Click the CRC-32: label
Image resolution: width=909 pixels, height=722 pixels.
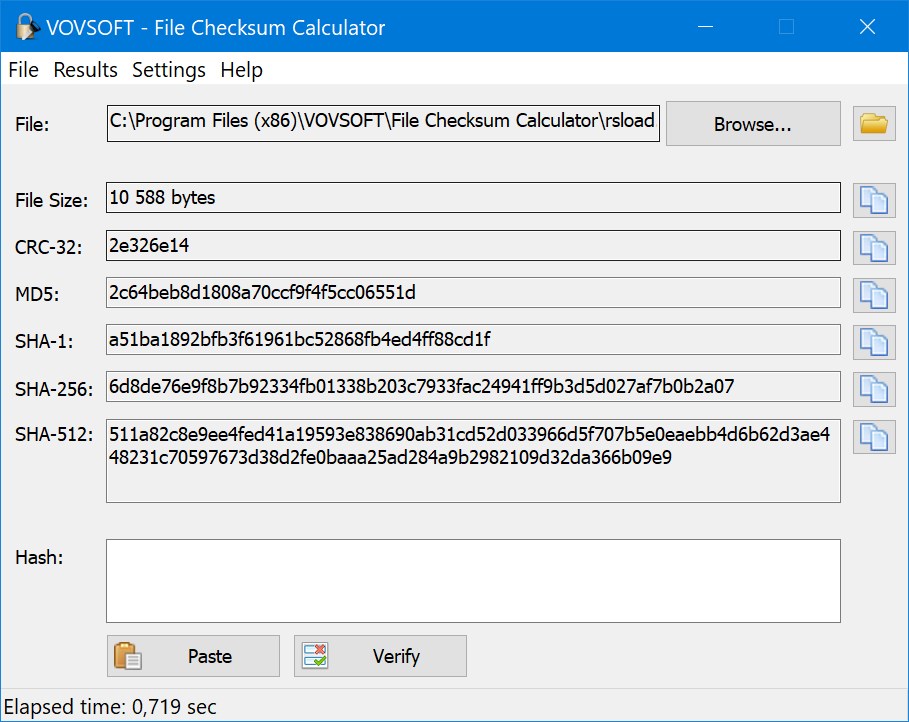pos(48,248)
